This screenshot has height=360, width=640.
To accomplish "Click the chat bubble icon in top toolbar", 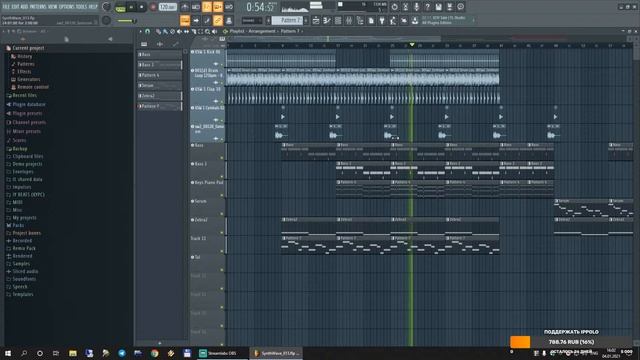I will (460, 7).
